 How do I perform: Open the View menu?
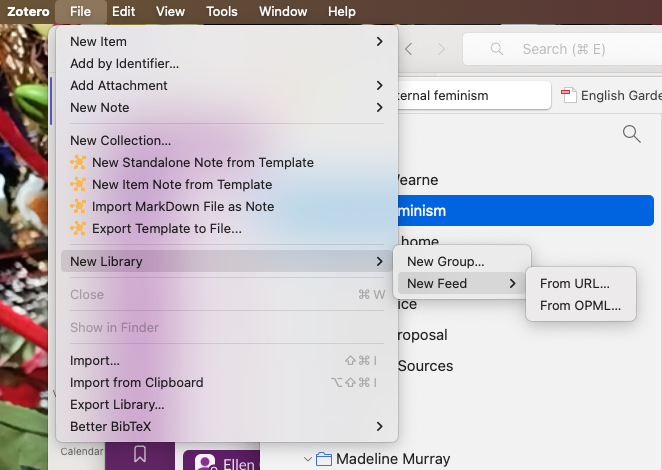[170, 11]
